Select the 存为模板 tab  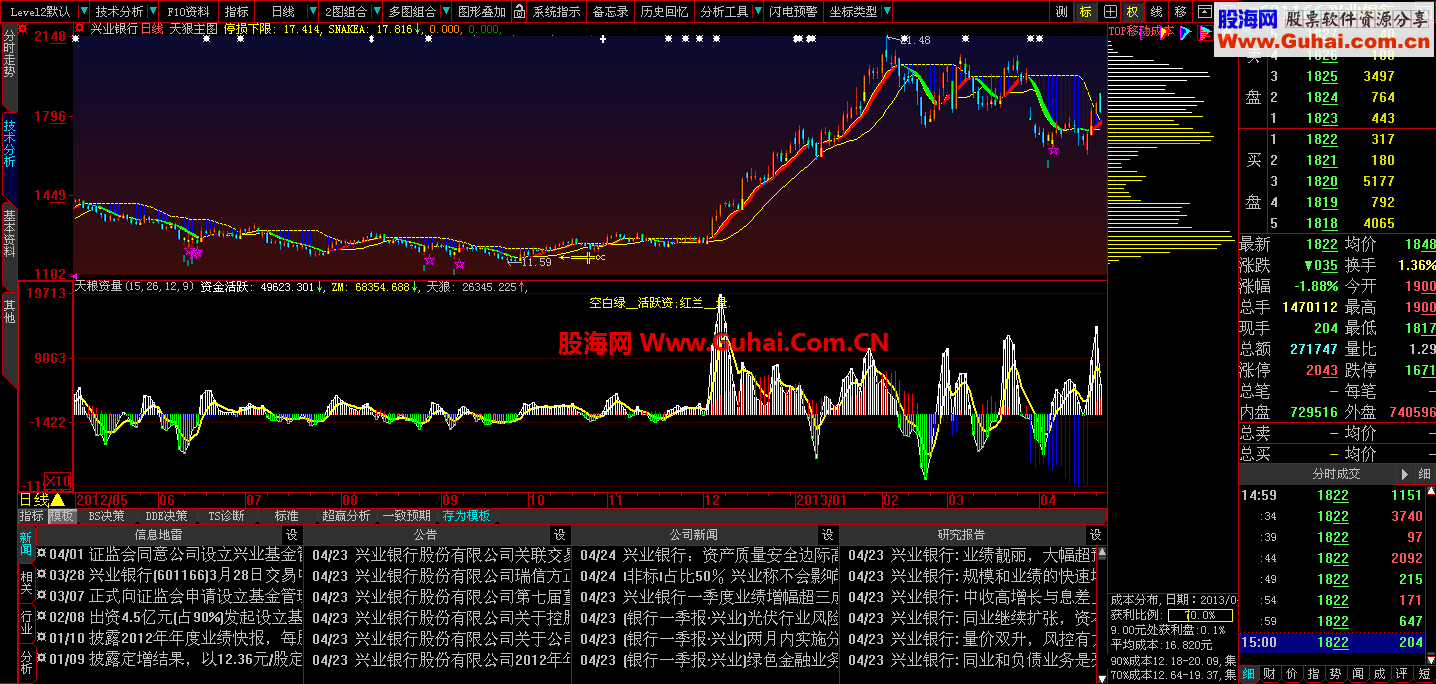[466, 516]
